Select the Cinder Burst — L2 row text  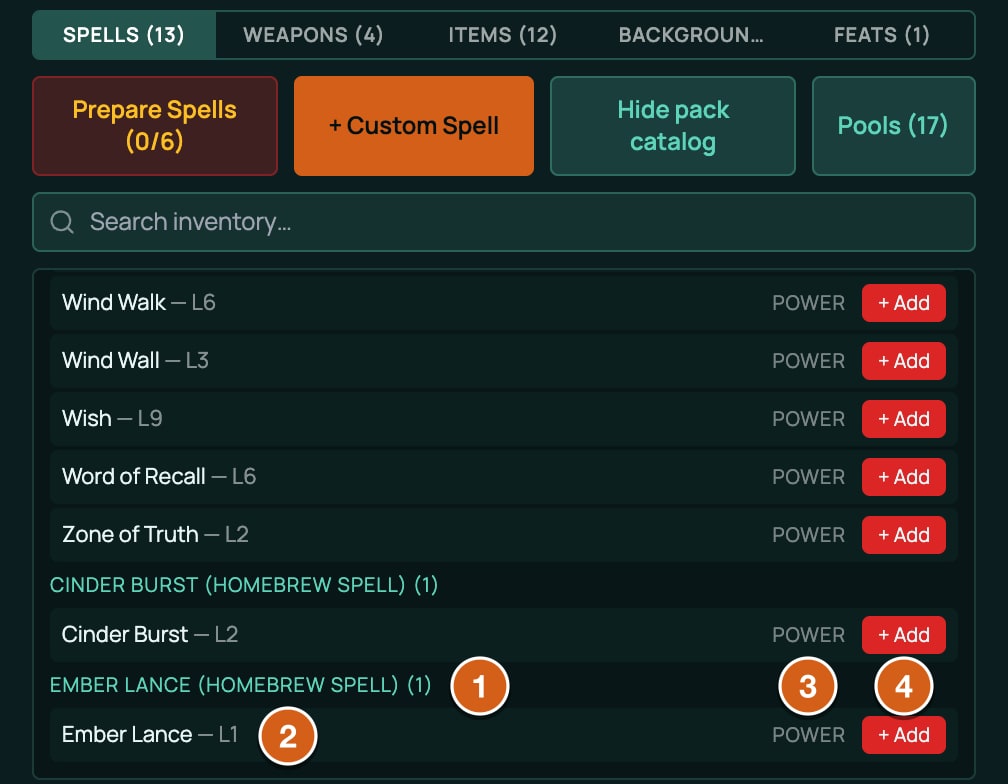(x=150, y=635)
